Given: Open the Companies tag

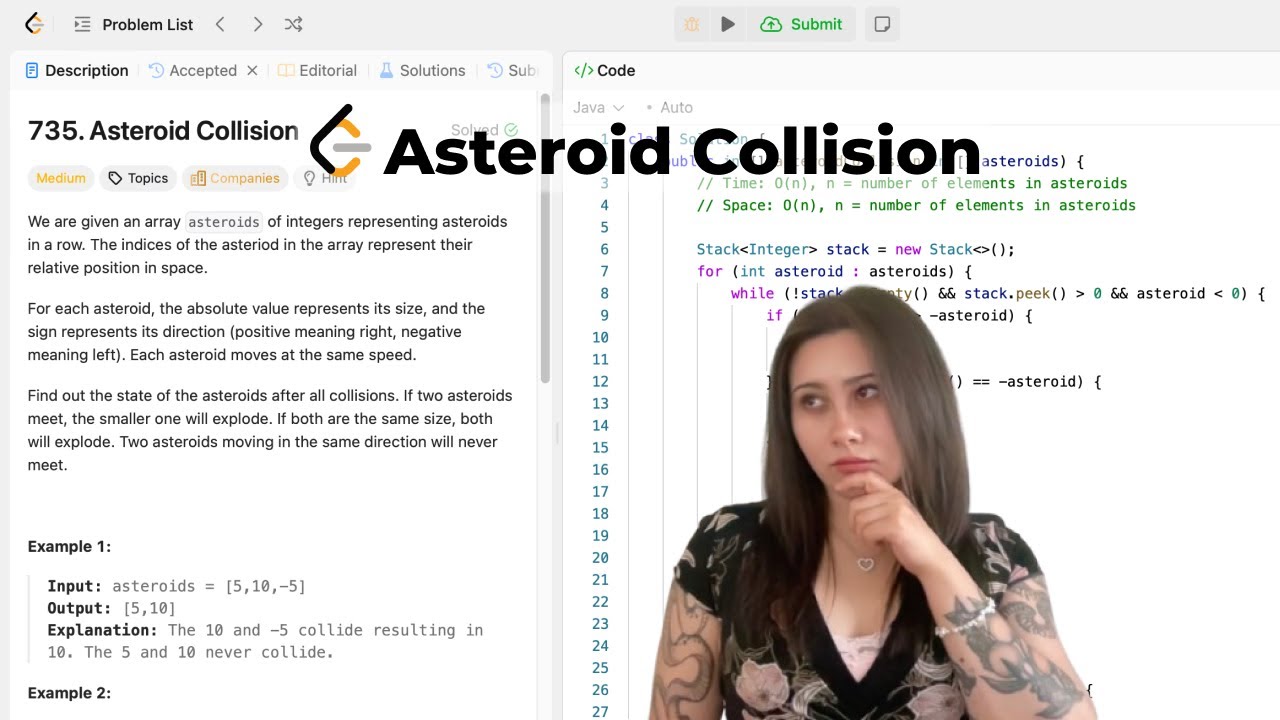Looking at the screenshot, I should (235, 178).
